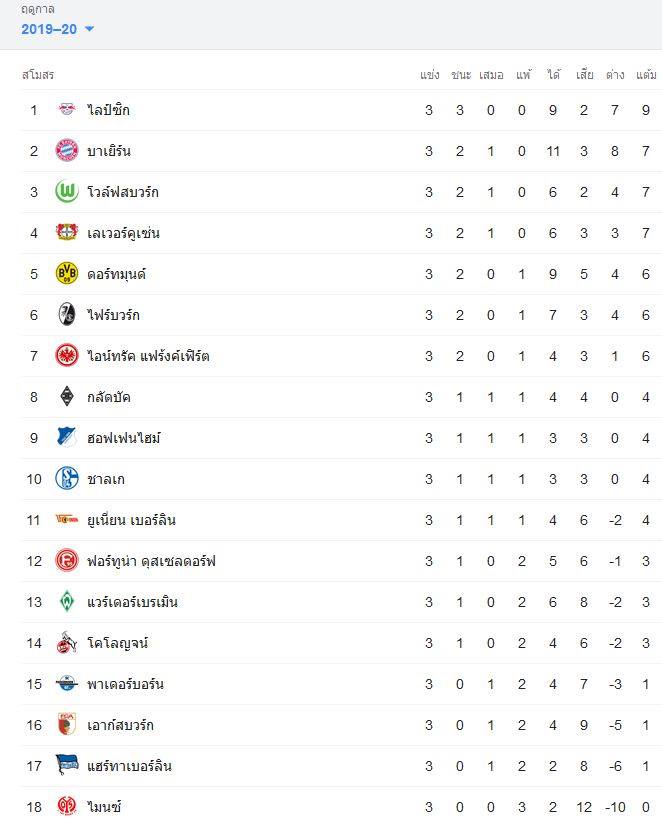662x835 pixels.
Task: Click the dropdown arrow beside 2019–20
Action: click(89, 29)
